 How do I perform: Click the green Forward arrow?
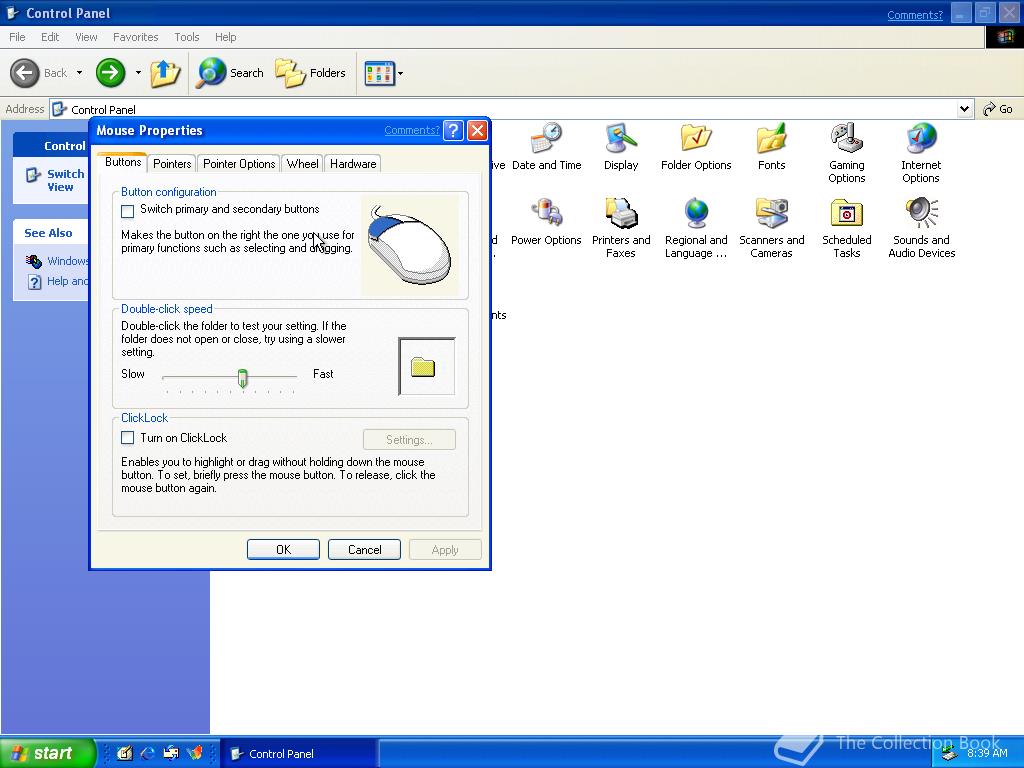tap(110, 73)
